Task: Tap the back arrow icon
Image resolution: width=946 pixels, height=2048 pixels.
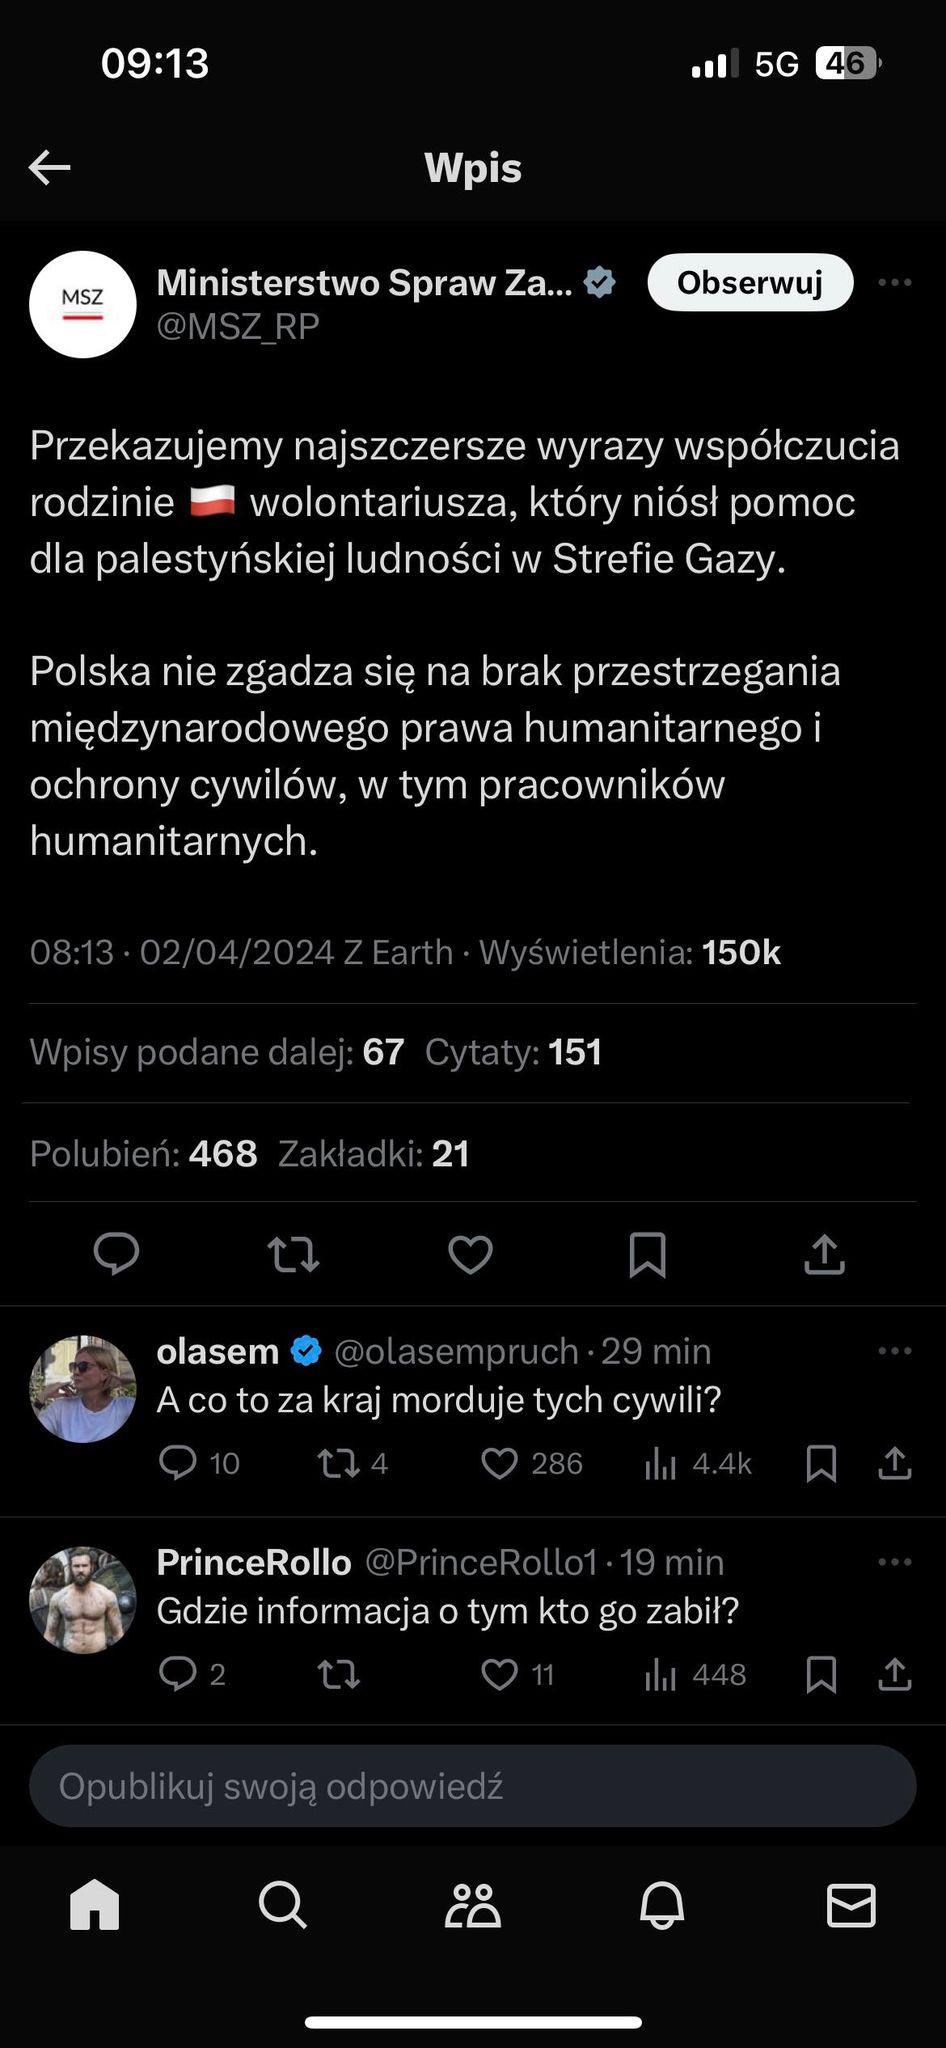Action: pyautogui.click(x=49, y=167)
